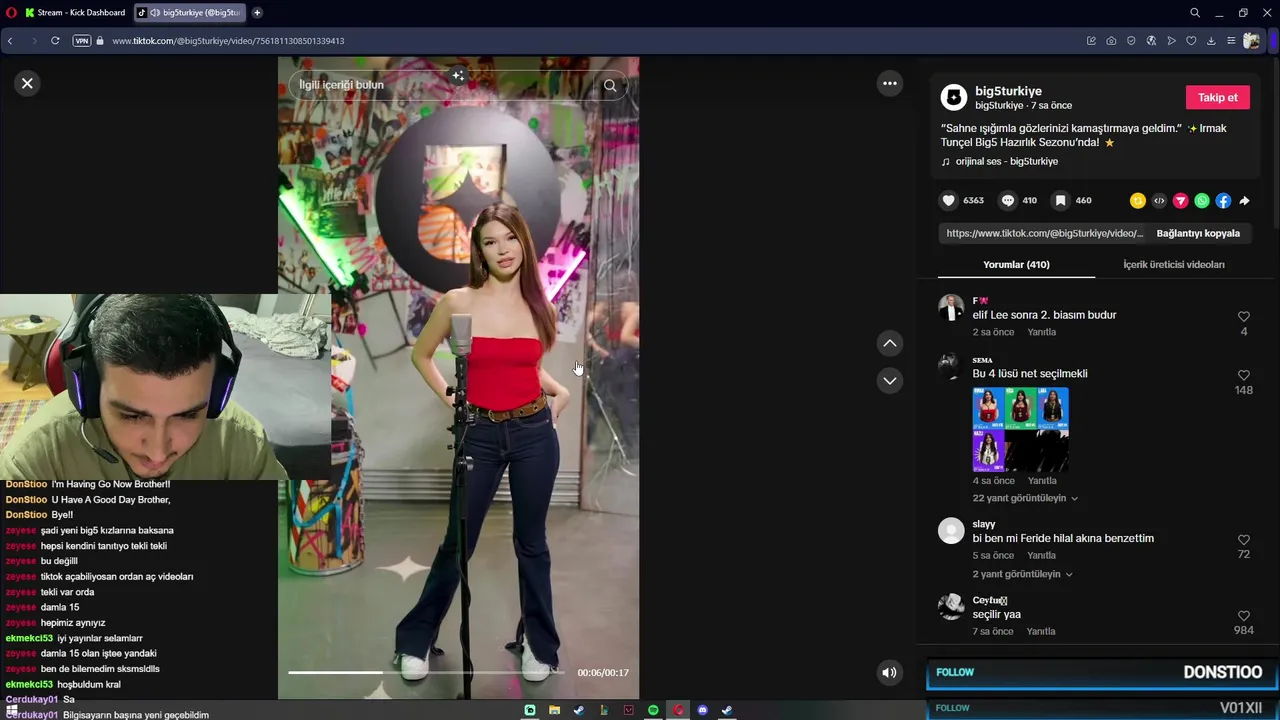1280x720 pixels.
Task: Expand 22 yanıt görüntüleyin replies
Action: (1025, 498)
